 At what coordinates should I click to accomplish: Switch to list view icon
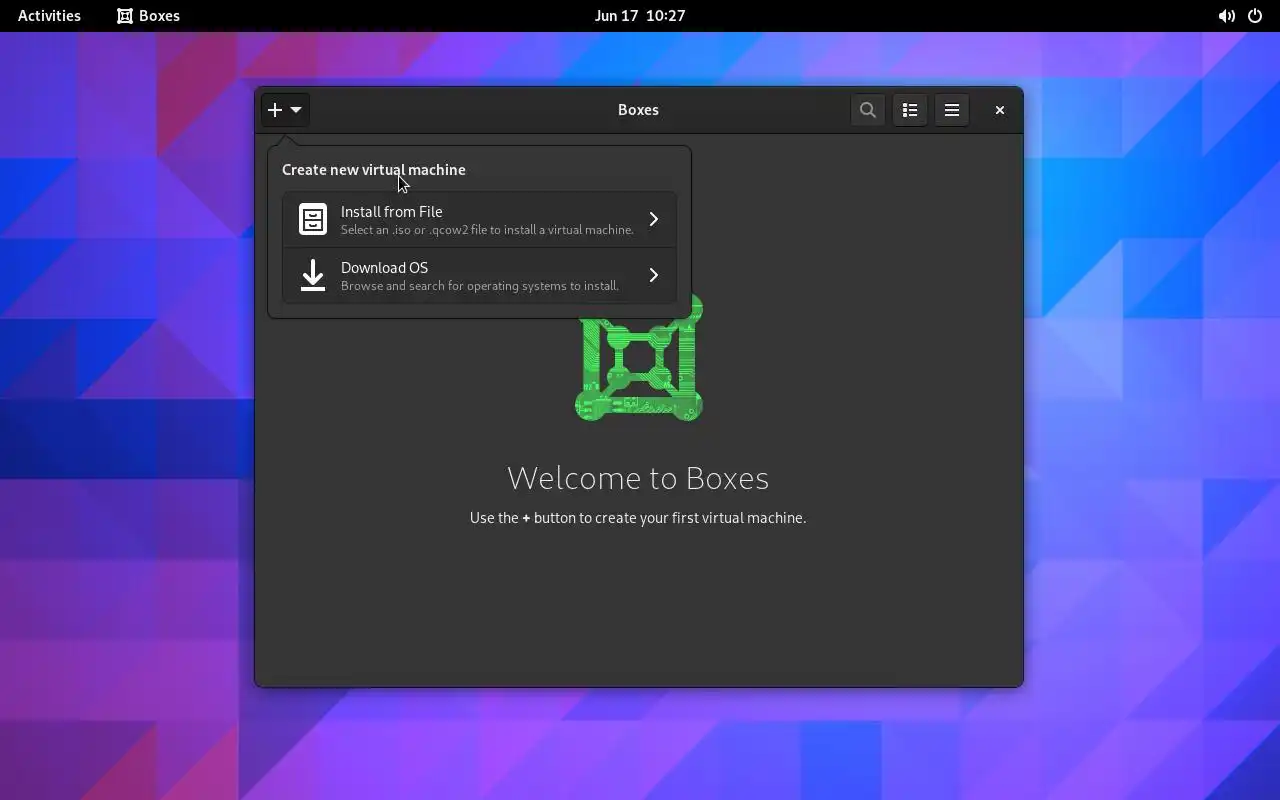910,110
